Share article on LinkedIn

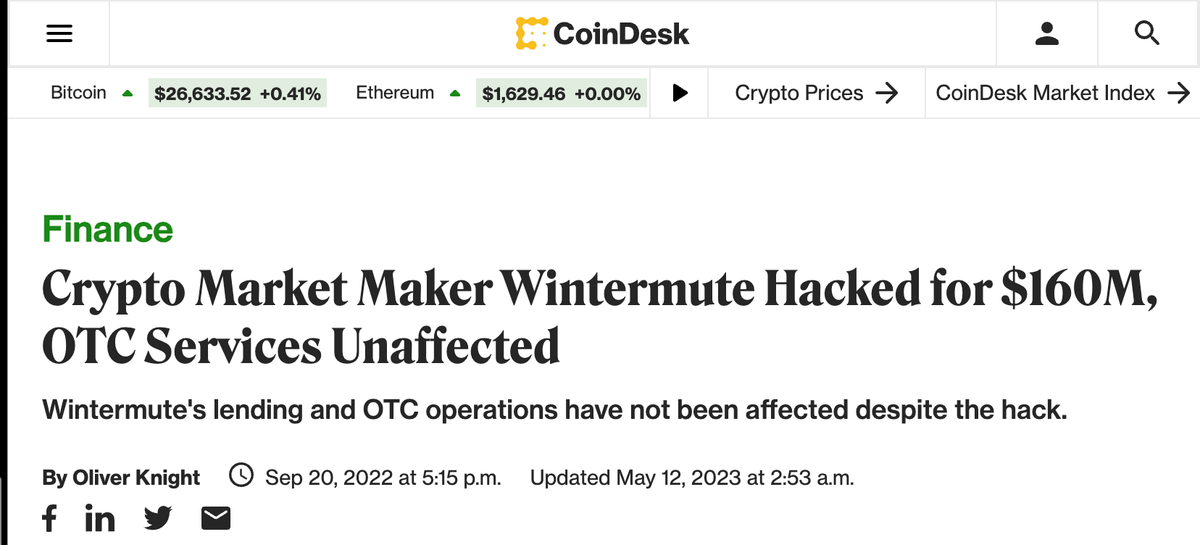pos(99,518)
